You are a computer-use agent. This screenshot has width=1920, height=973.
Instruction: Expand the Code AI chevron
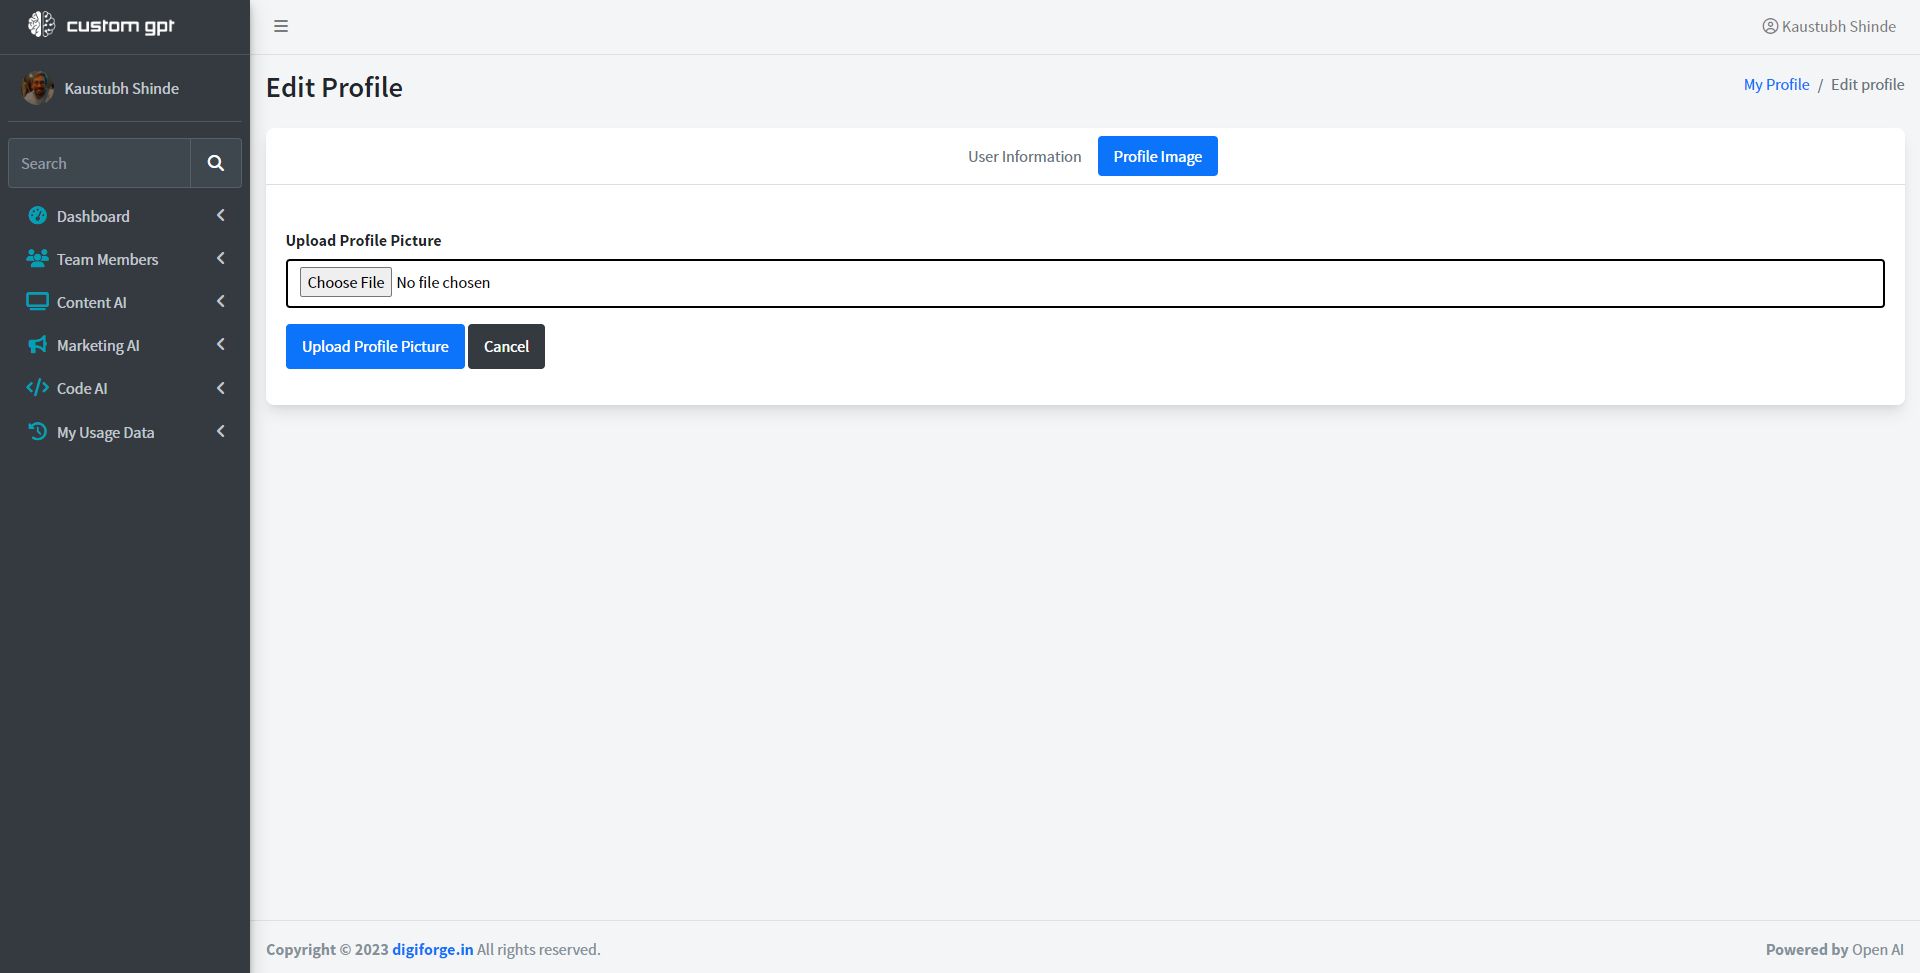click(x=221, y=388)
